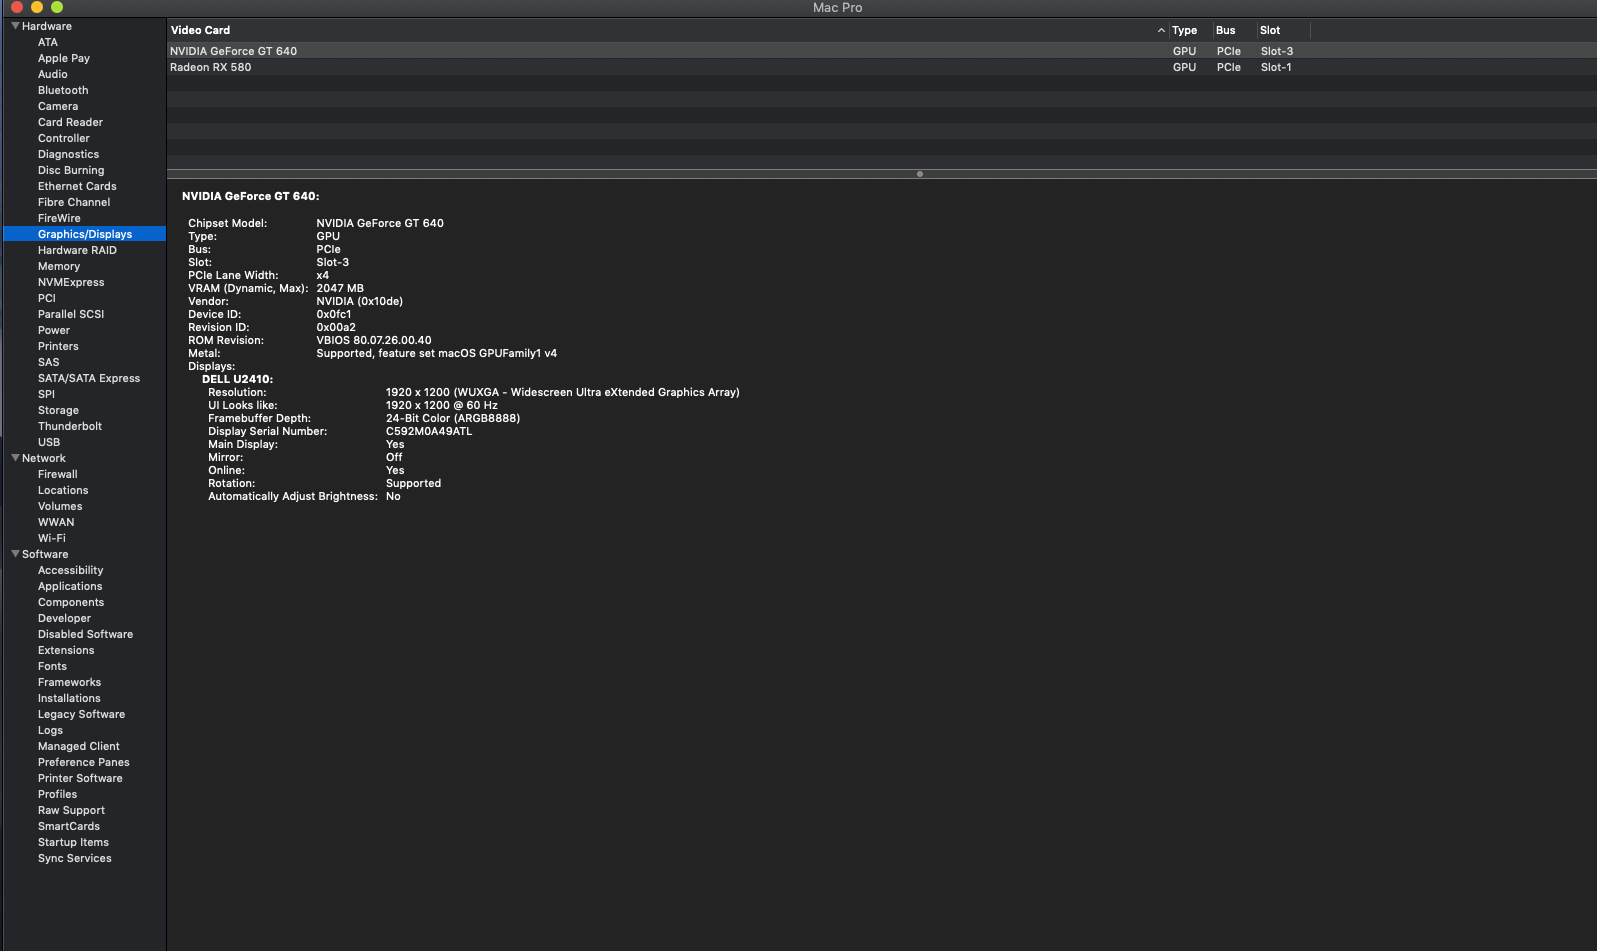Open Accessibility under Software
Image resolution: width=1597 pixels, height=951 pixels.
[x=71, y=570]
